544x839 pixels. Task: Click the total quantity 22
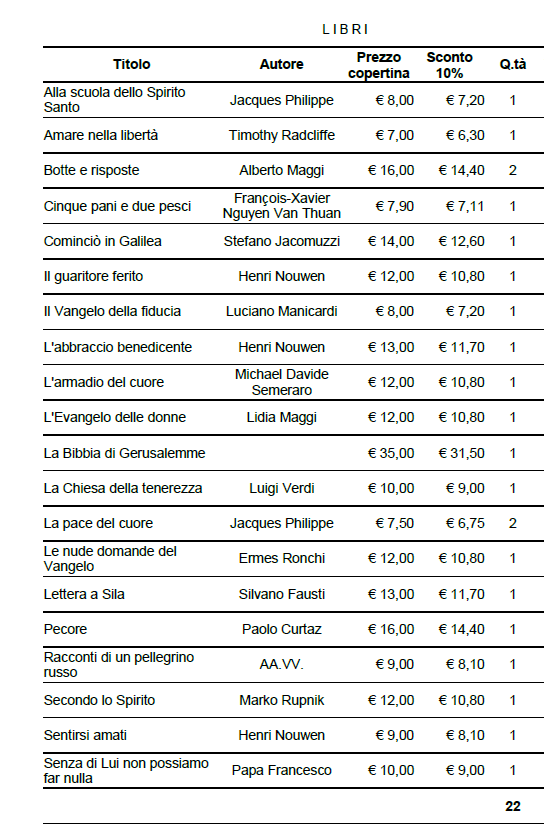(x=512, y=806)
